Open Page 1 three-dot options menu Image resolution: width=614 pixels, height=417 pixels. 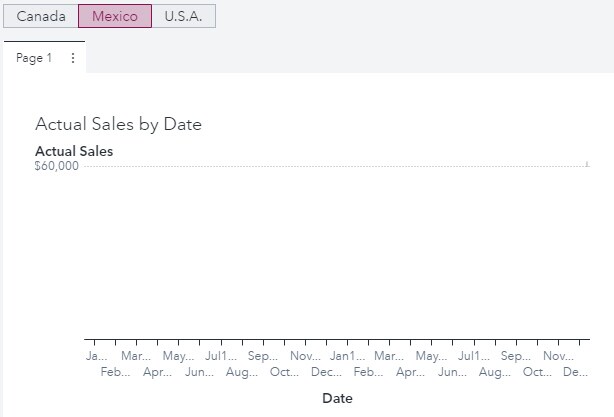[x=72, y=58]
